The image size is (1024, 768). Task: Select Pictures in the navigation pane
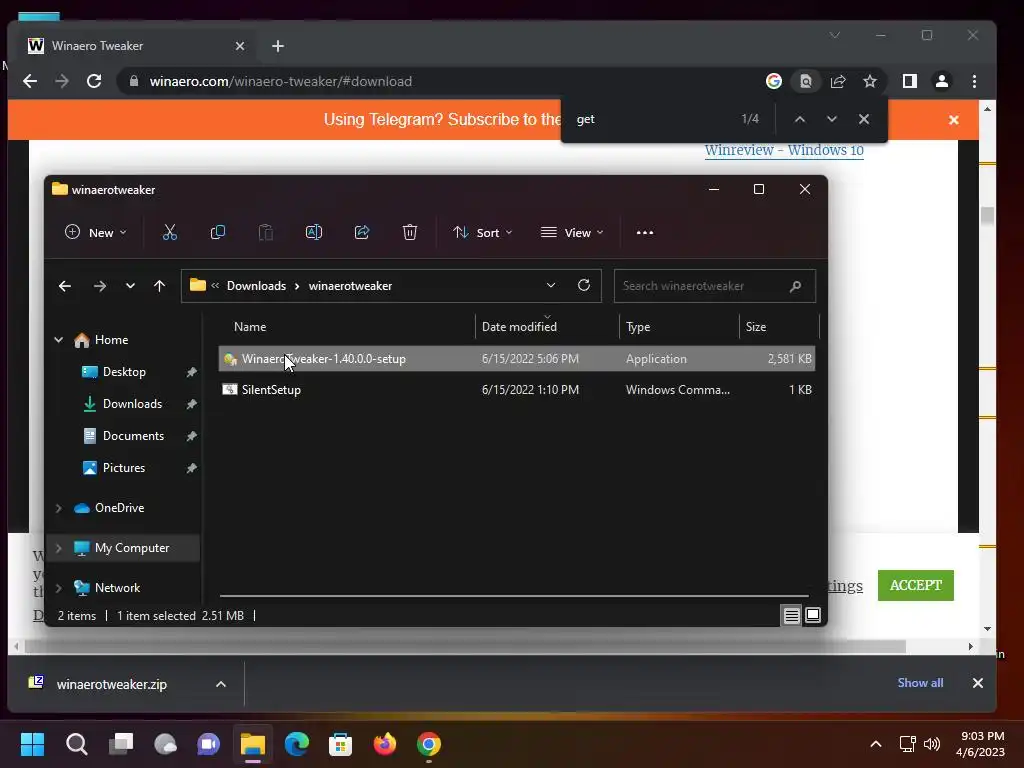point(124,468)
